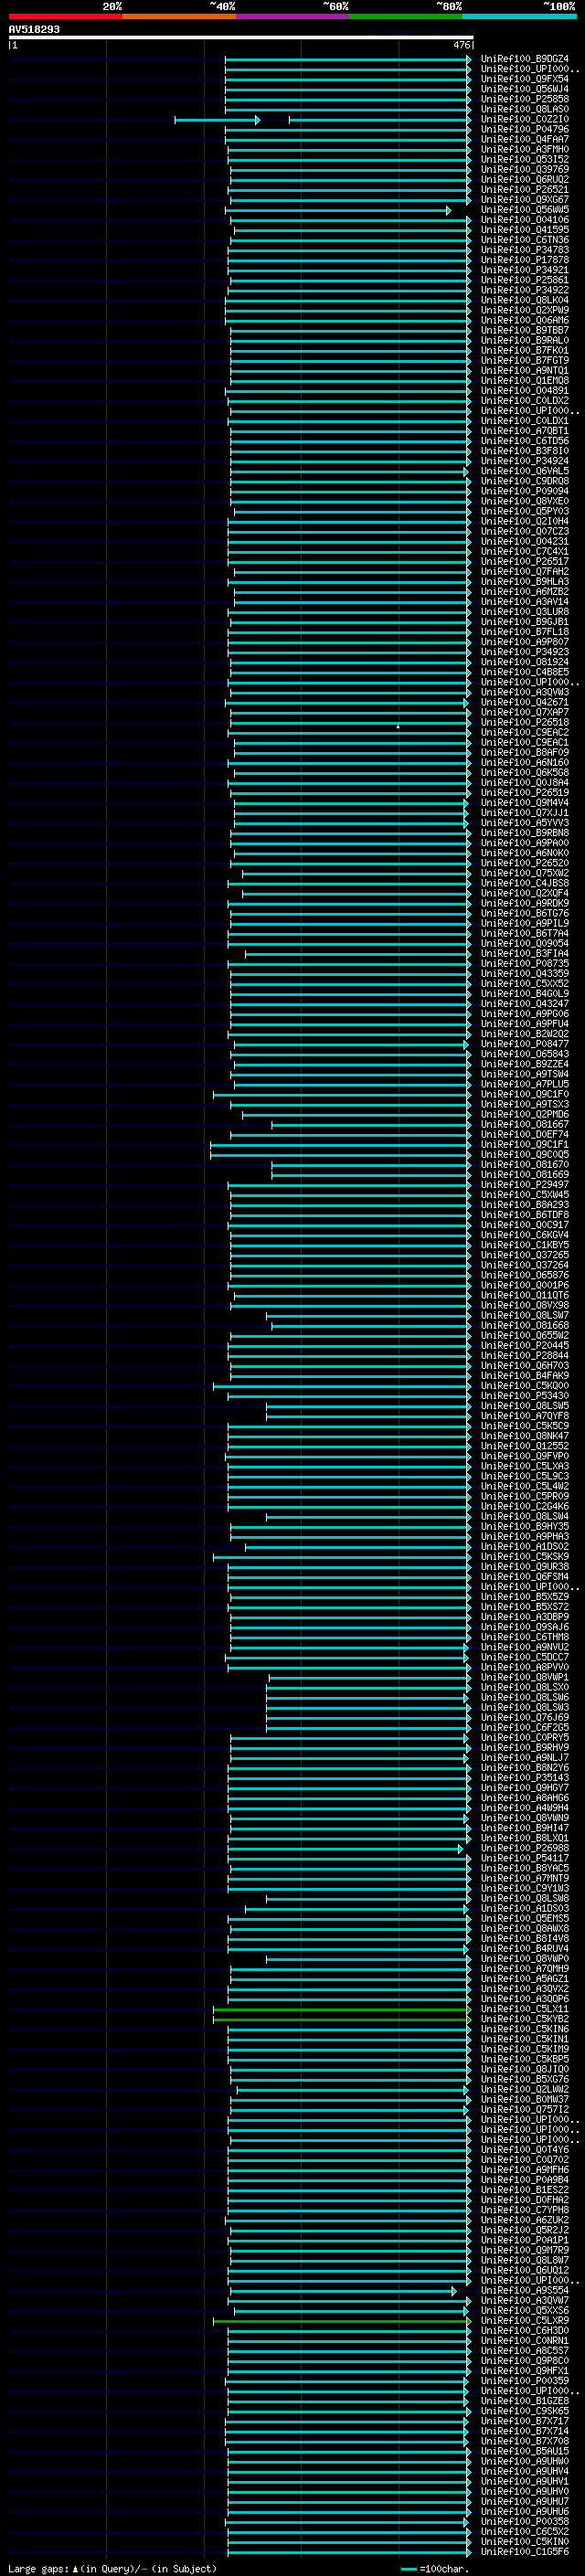Select hit label UniRef100_C6KGV4
The width and height of the screenshot is (585, 2576).
(x=525, y=1234)
